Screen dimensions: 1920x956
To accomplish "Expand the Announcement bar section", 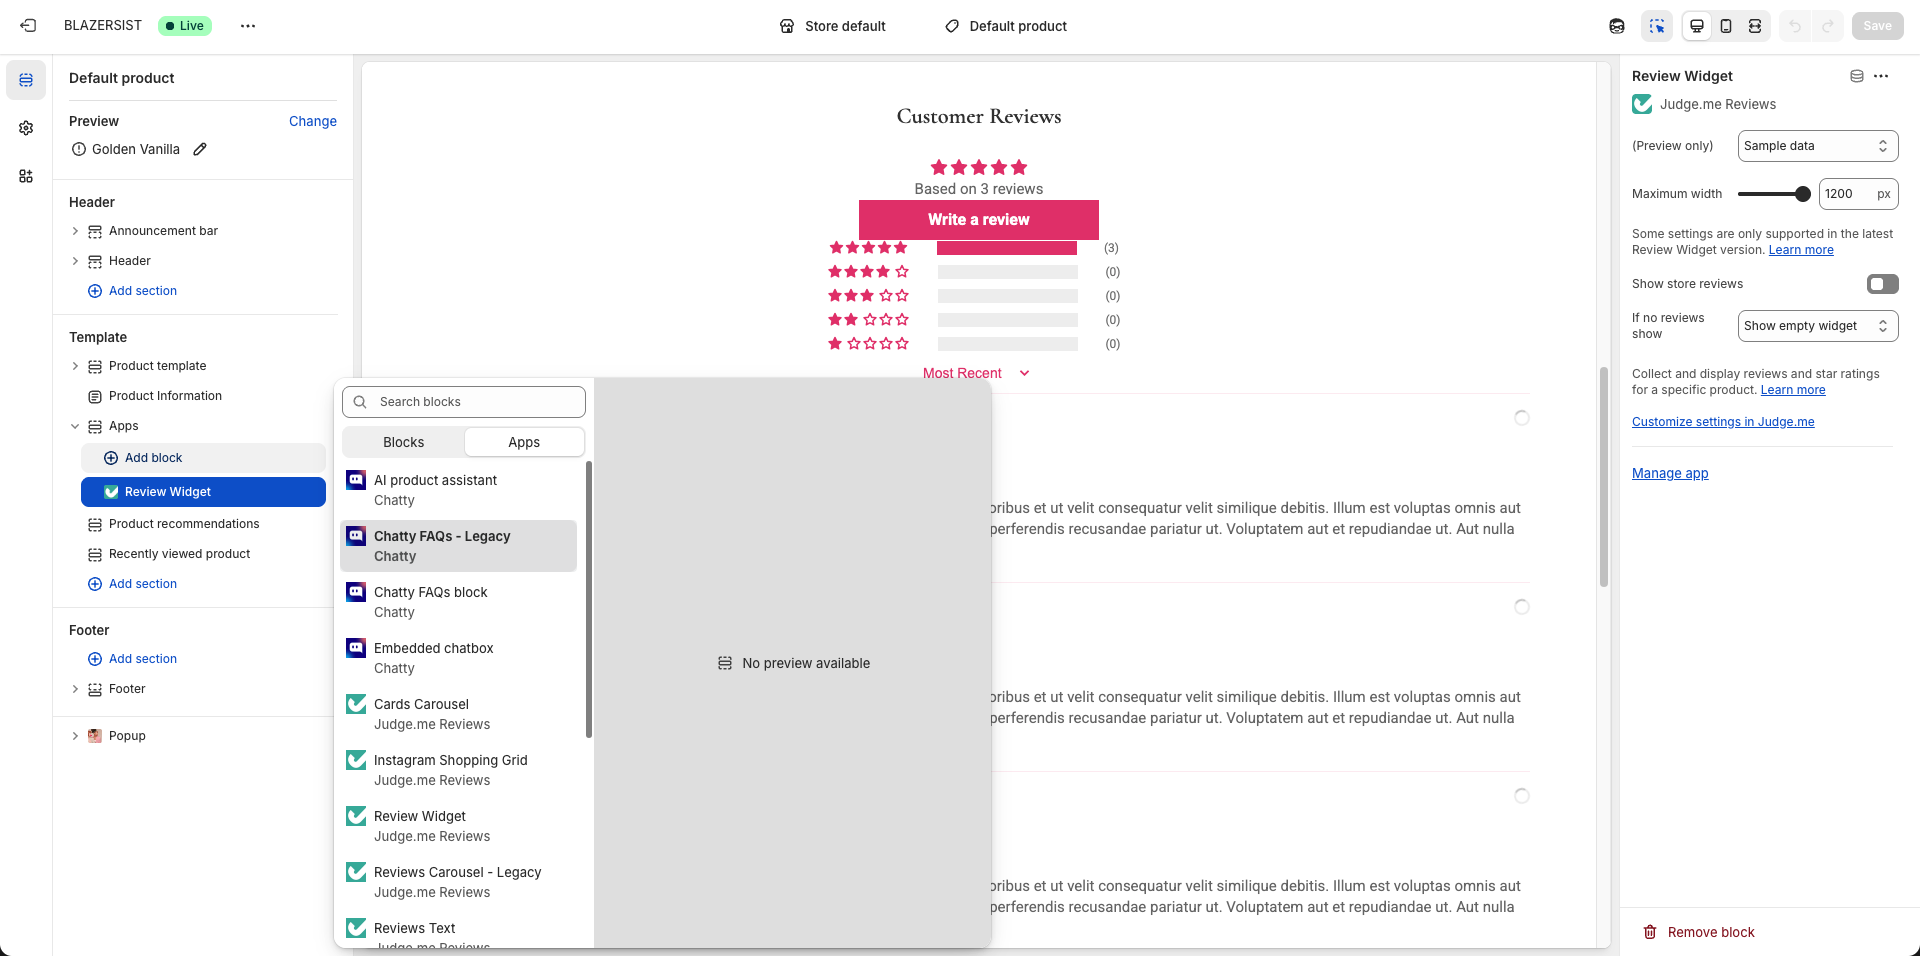I will [75, 231].
